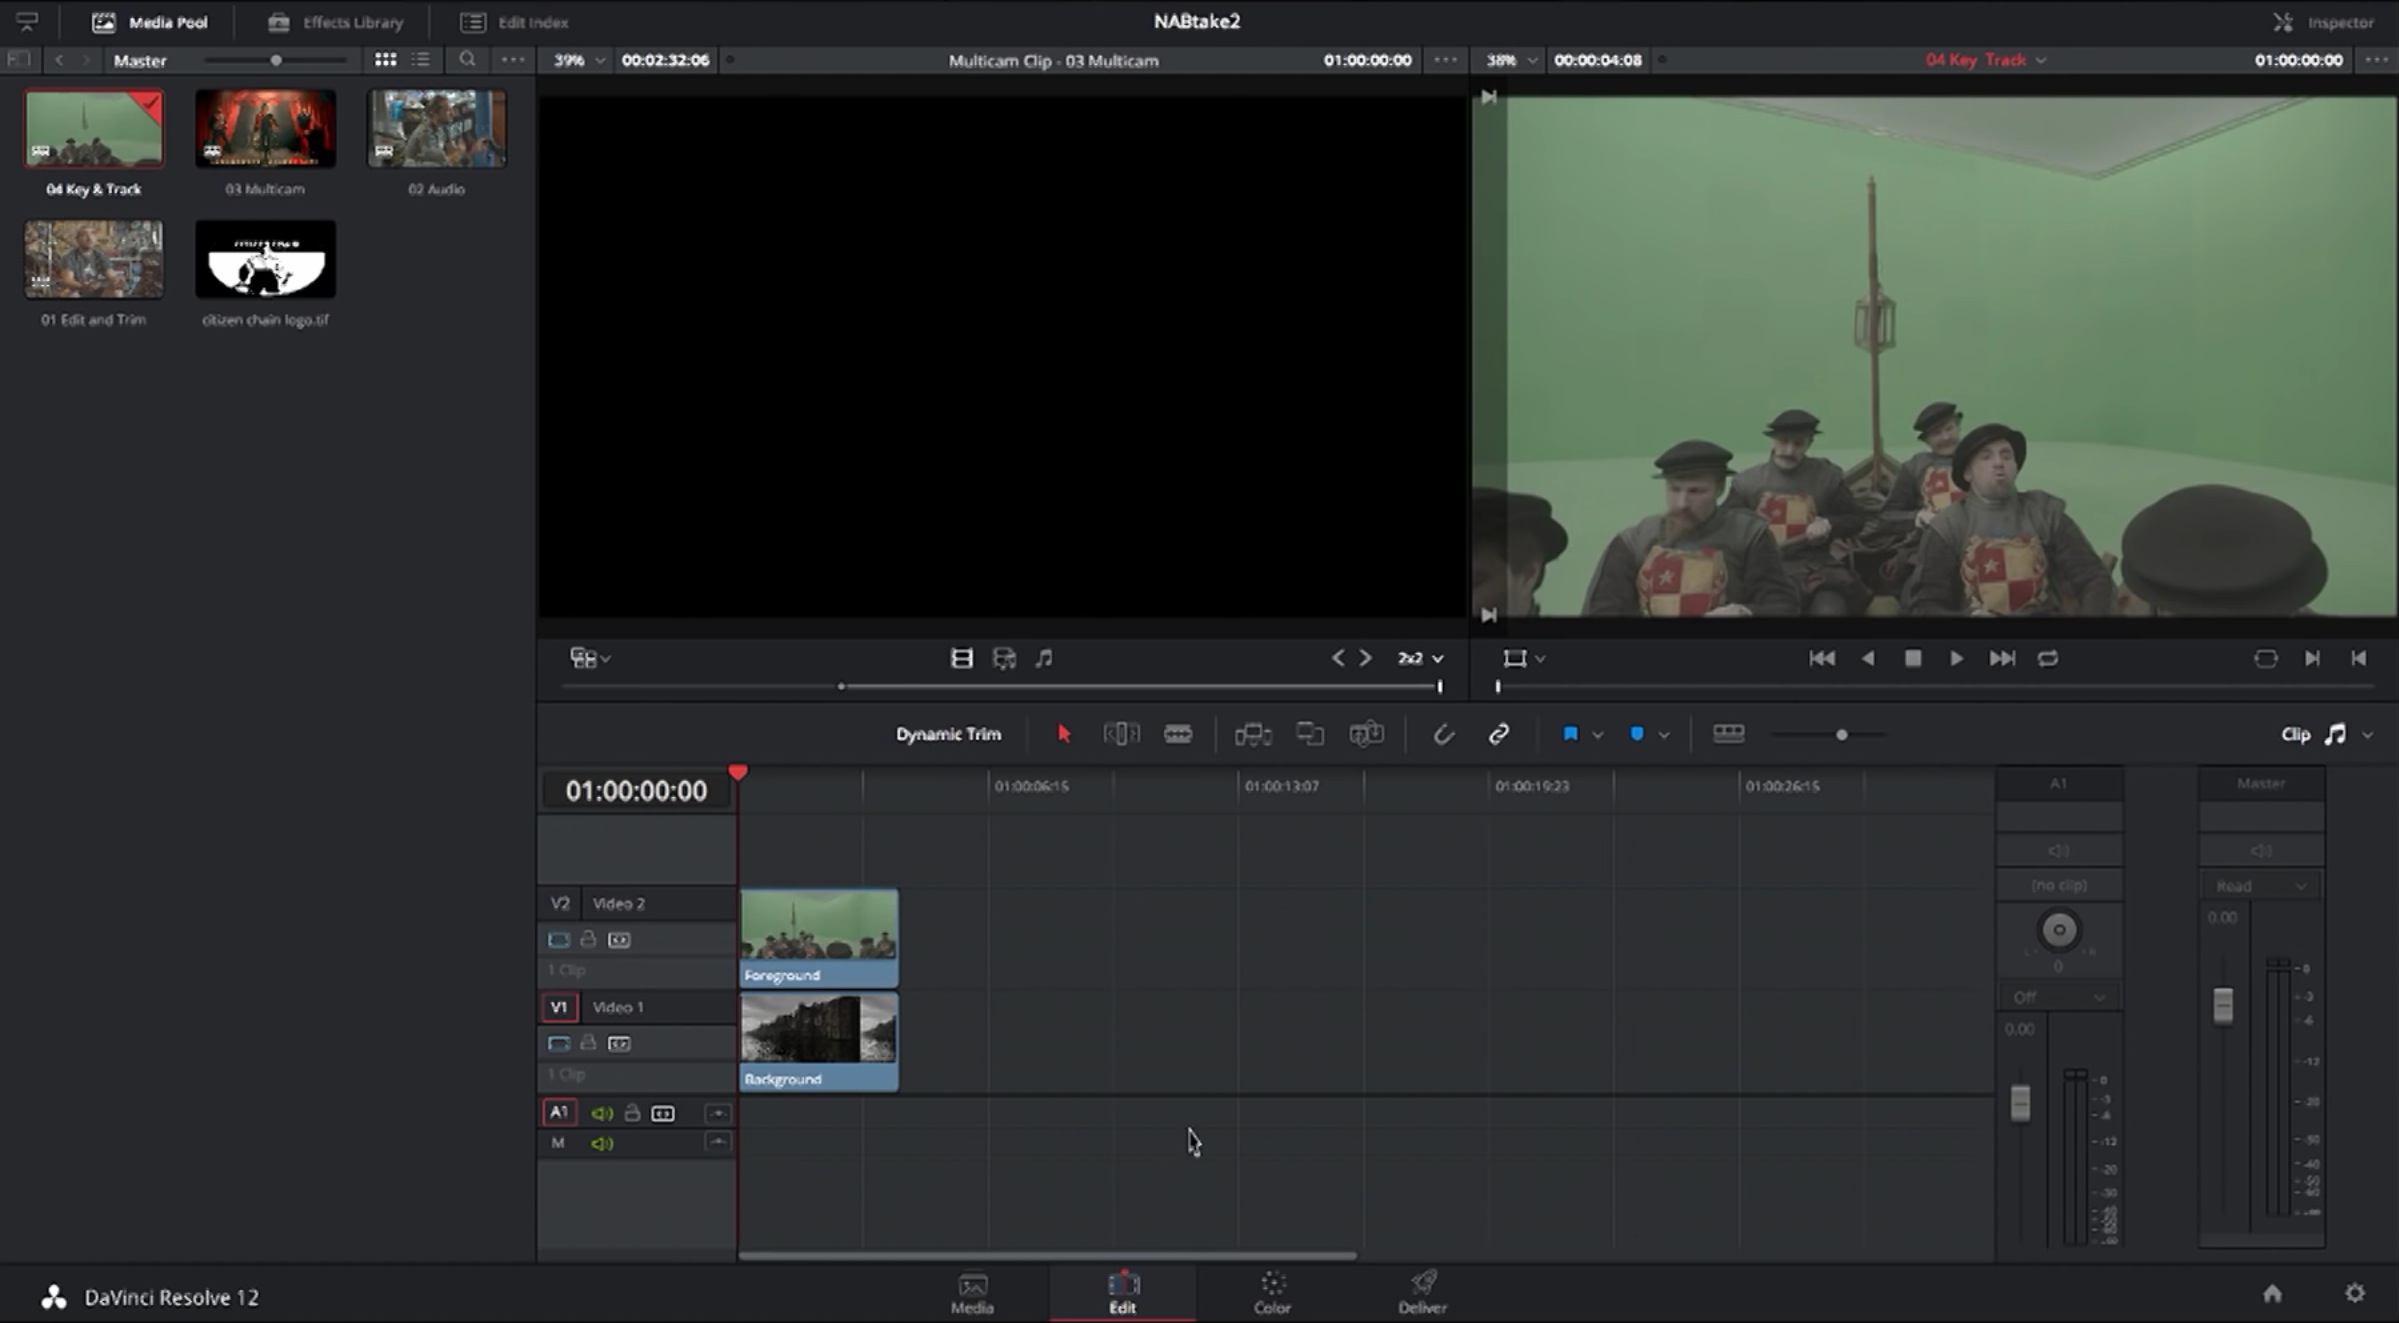This screenshot has width=2399, height=1323.
Task: Click the Dynamic Trim button
Action: pos(947,733)
